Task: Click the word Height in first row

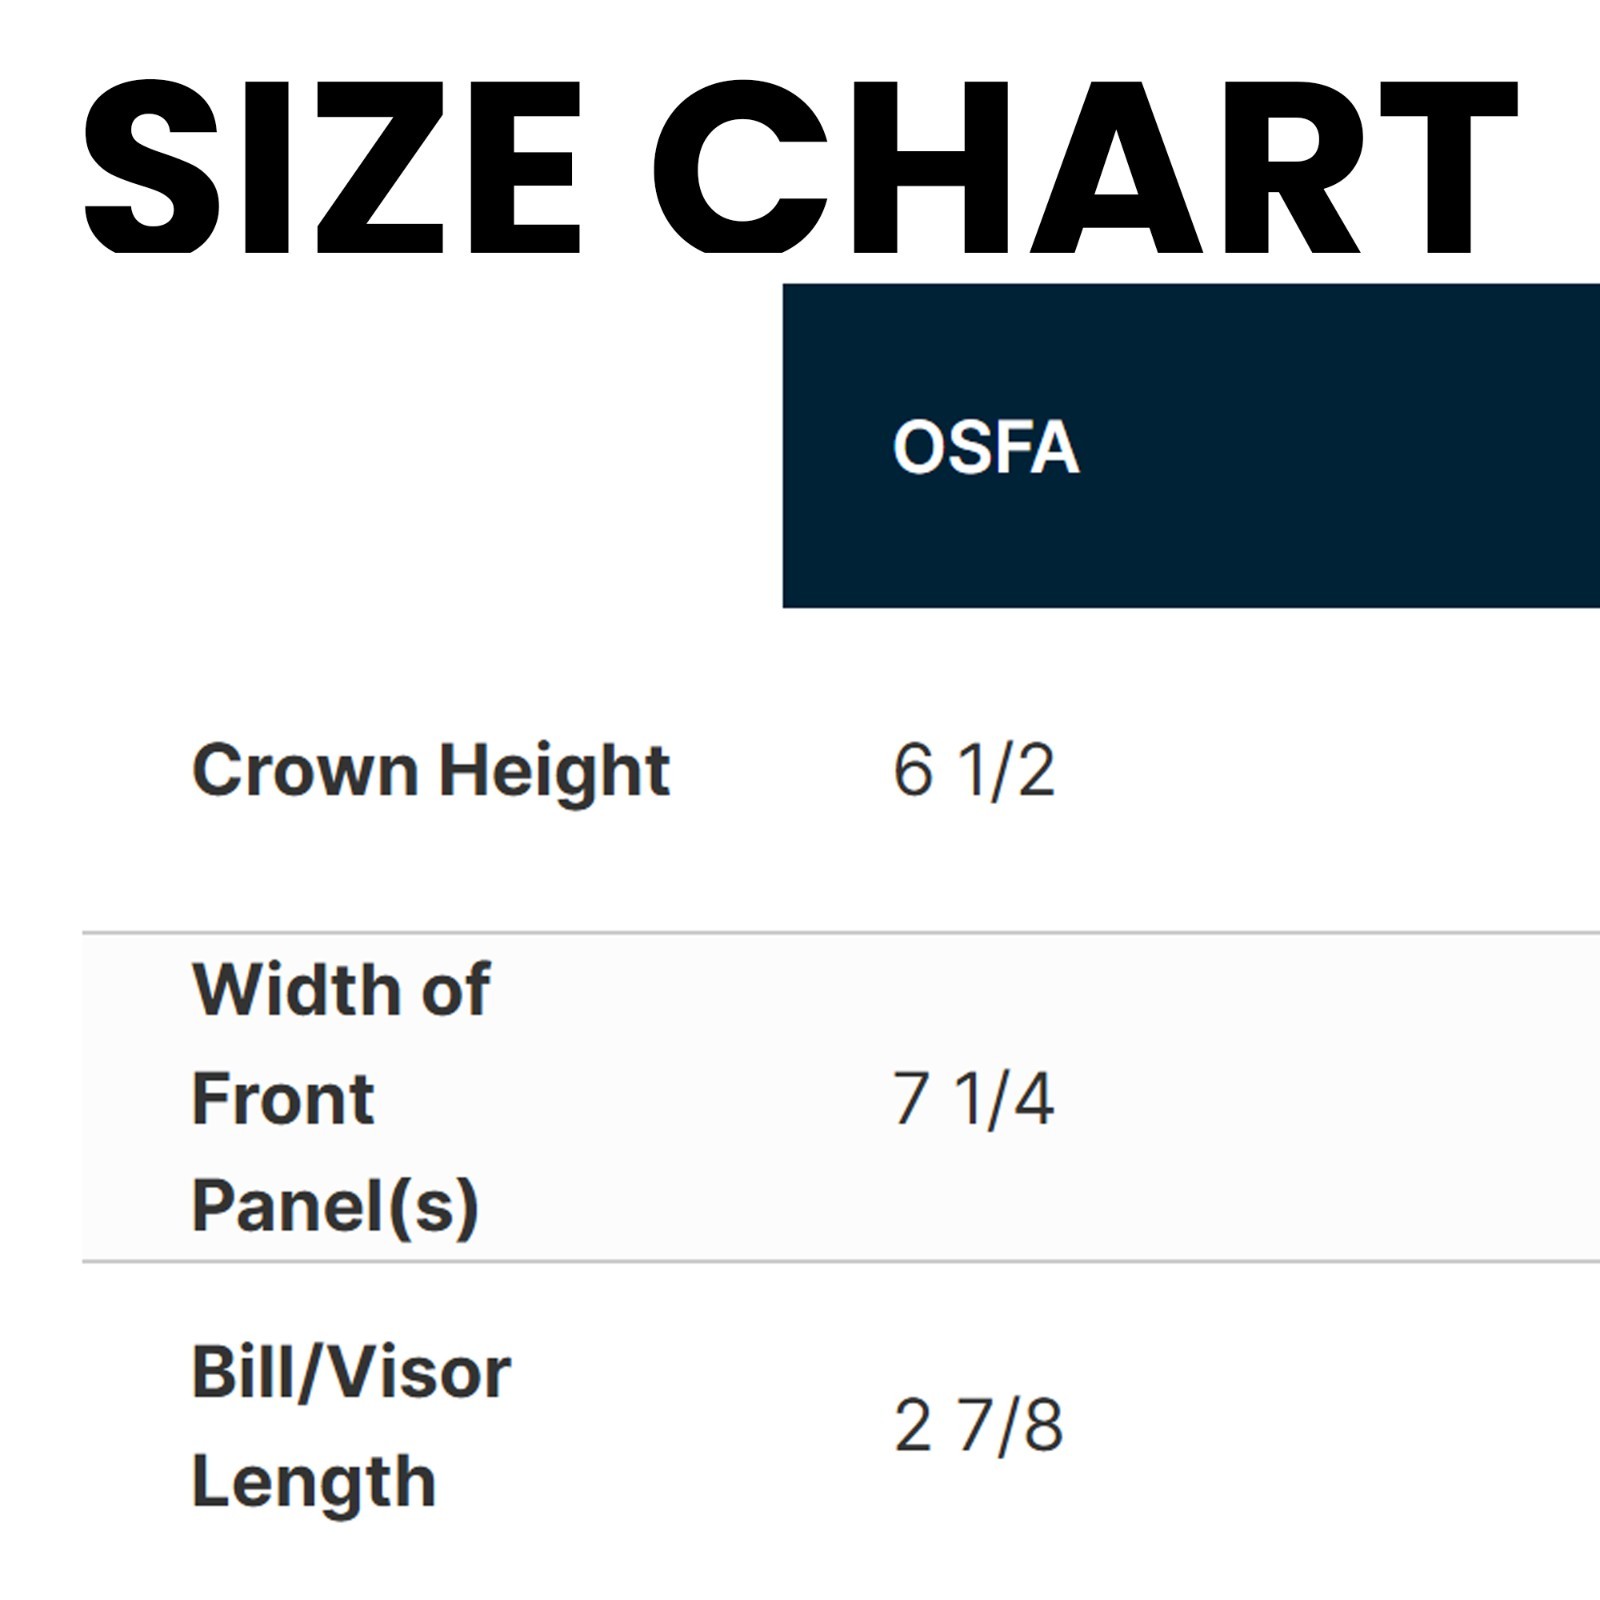Action: (x=554, y=771)
